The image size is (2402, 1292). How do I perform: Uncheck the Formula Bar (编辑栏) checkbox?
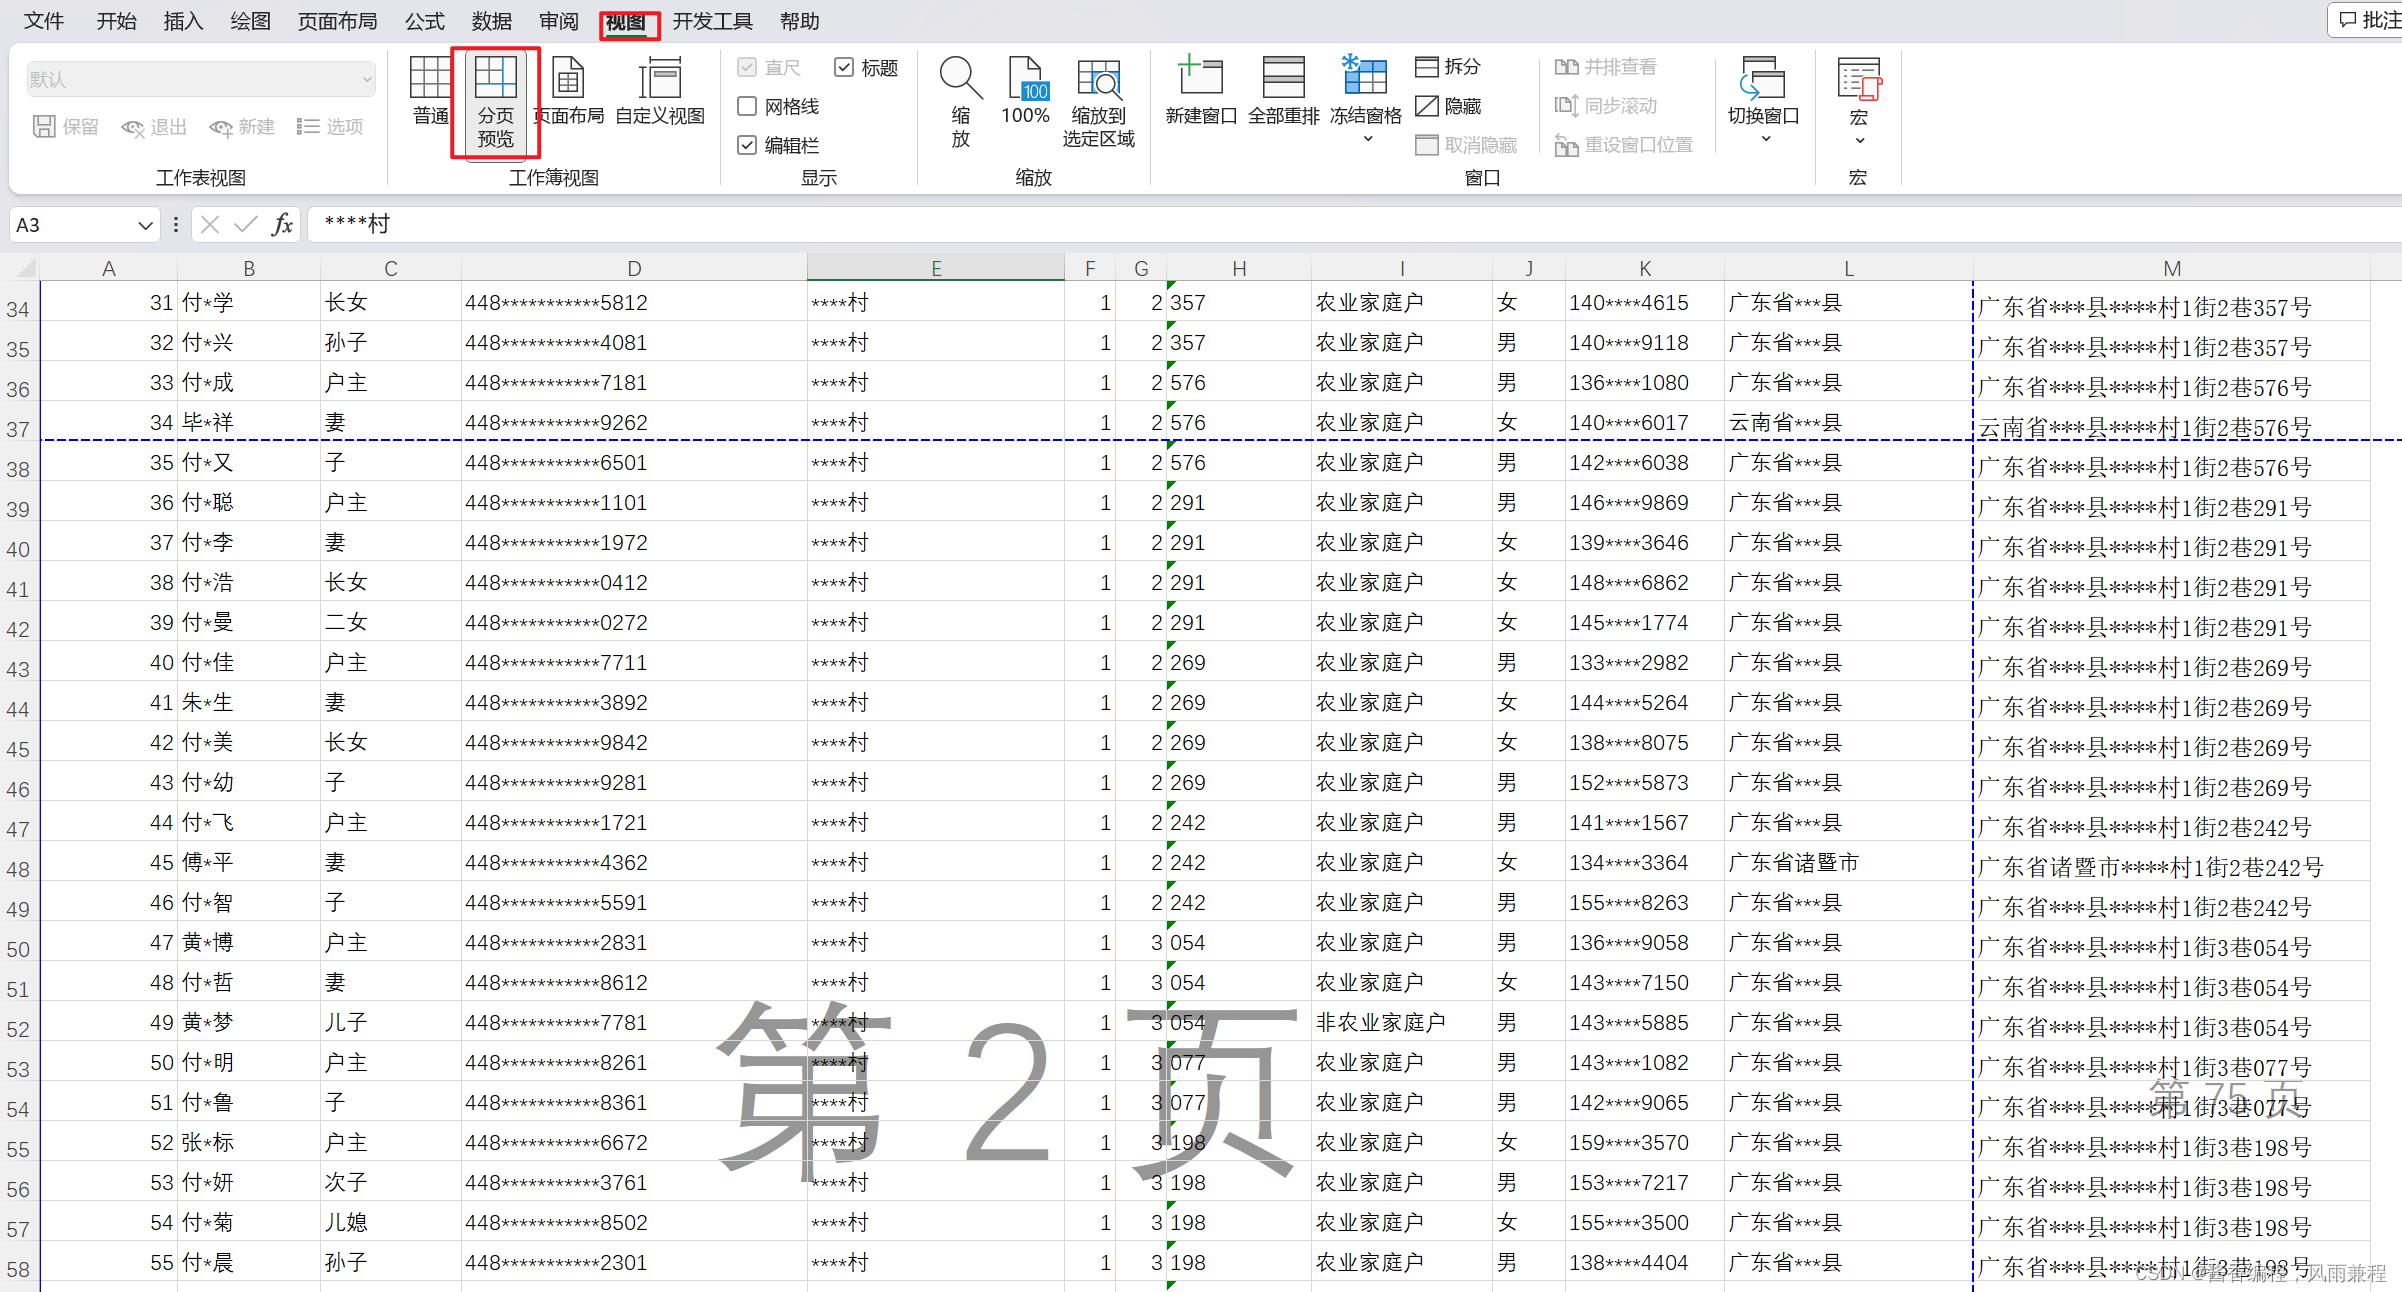point(747,145)
